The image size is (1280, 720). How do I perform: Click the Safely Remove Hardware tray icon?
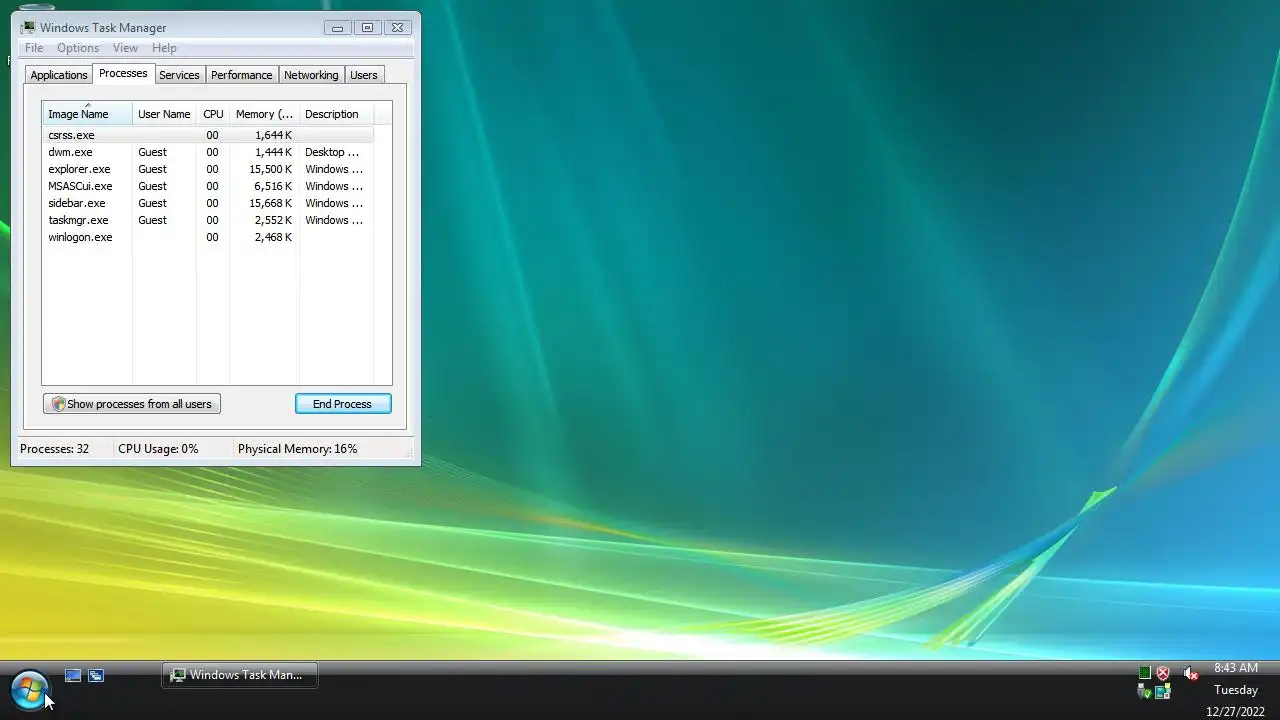(1145, 691)
